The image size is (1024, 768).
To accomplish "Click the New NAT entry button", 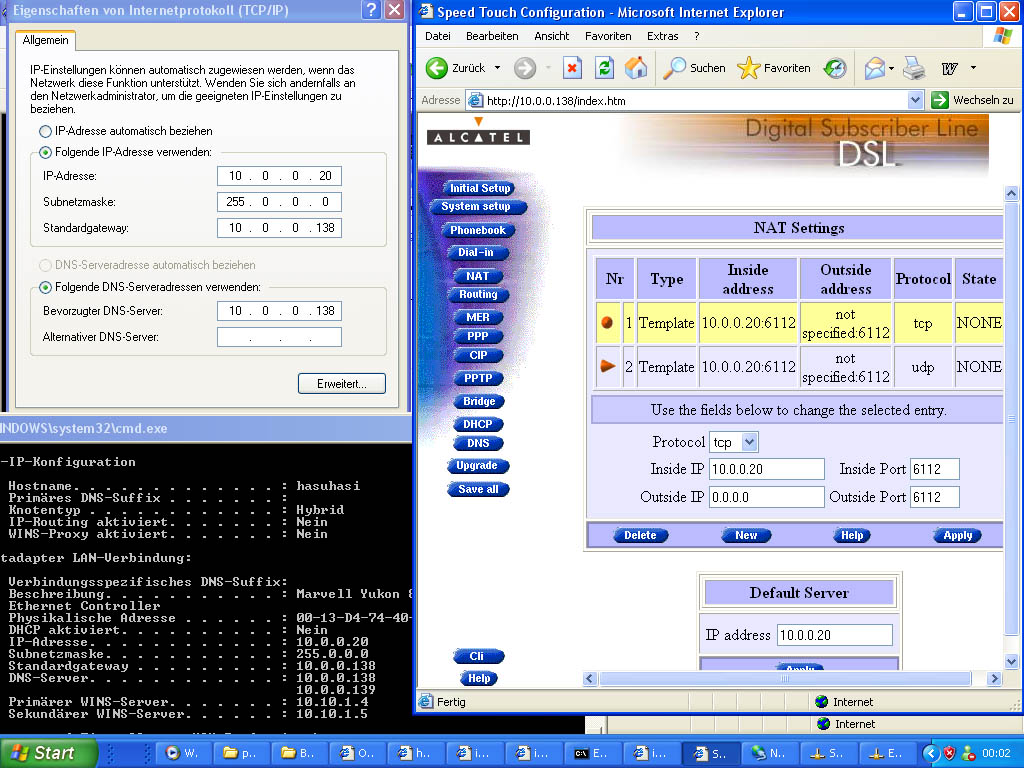I will 746,535.
